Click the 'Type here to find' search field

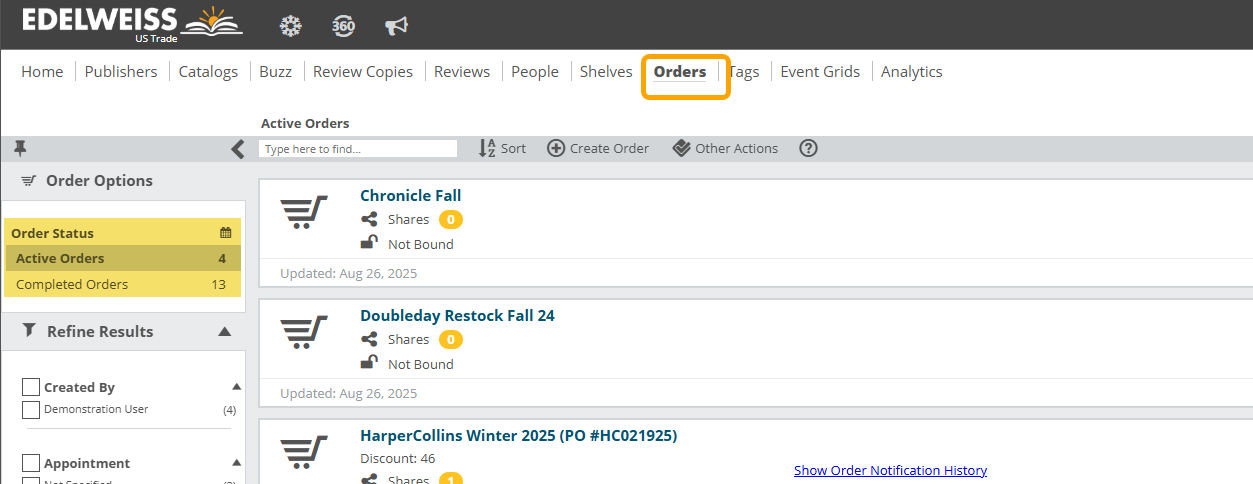357,148
